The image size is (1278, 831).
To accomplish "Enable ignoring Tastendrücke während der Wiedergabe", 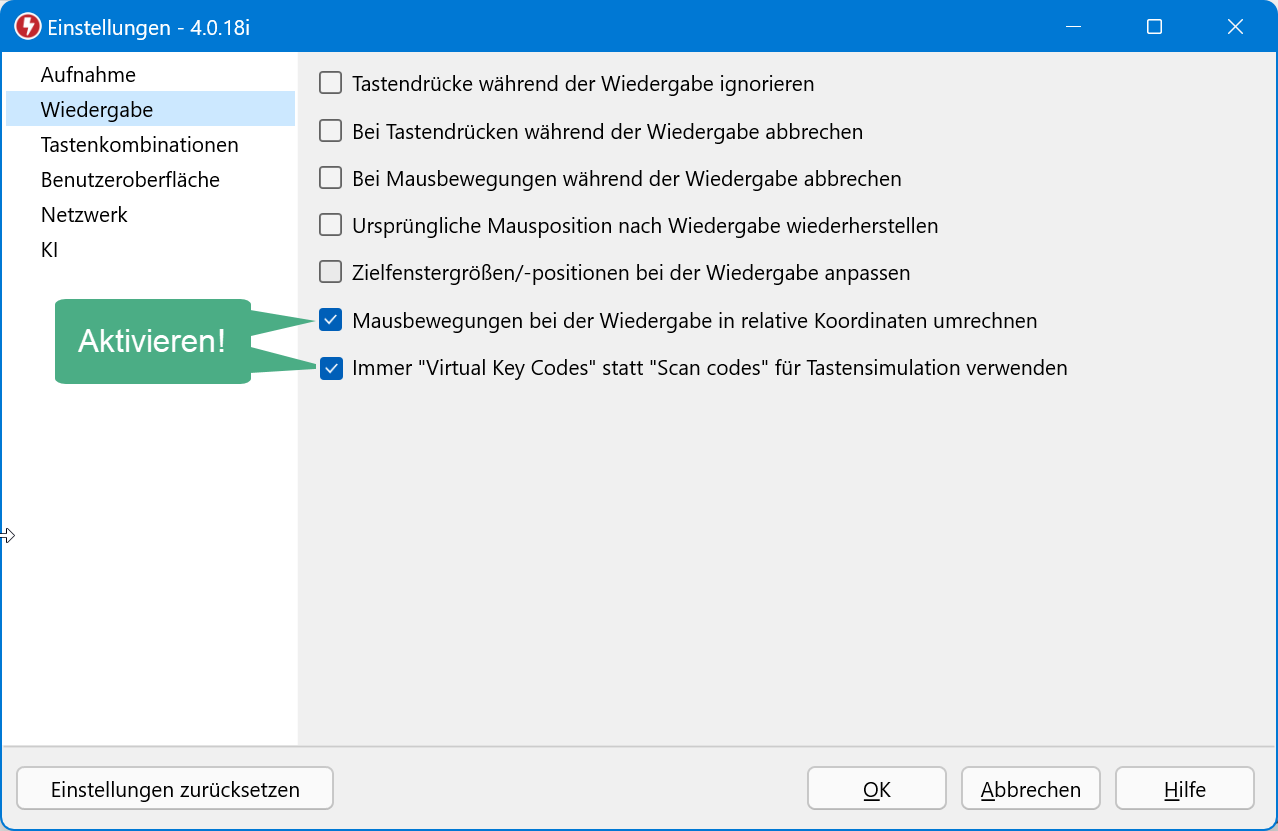I will [x=330, y=83].
